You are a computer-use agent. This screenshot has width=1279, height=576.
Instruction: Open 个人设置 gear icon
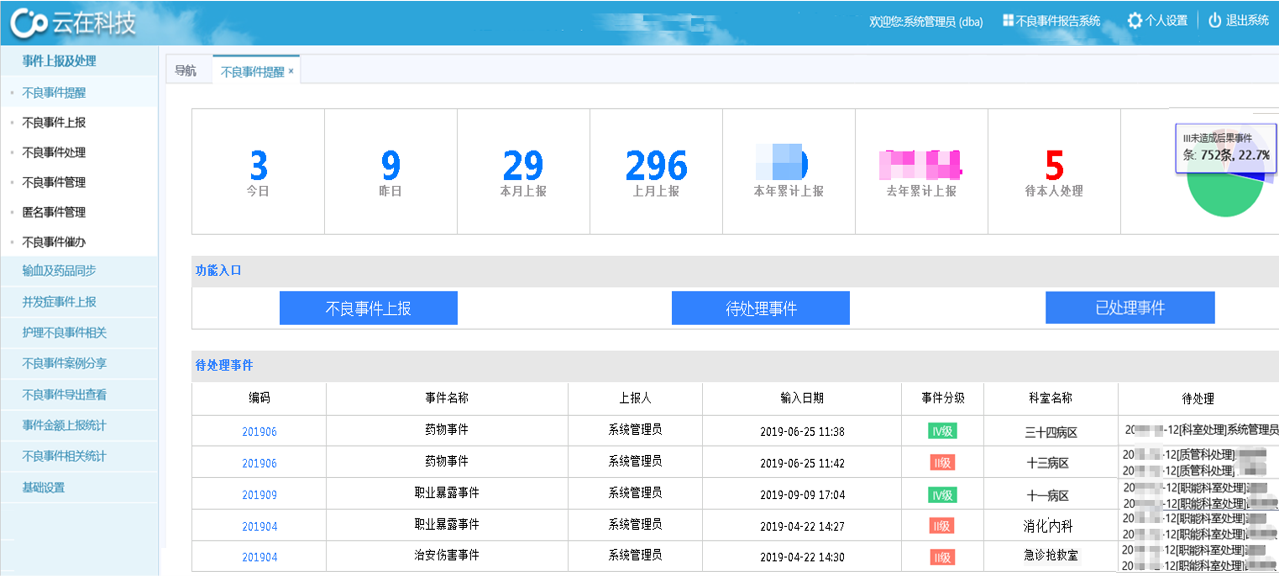[x=1134, y=21]
